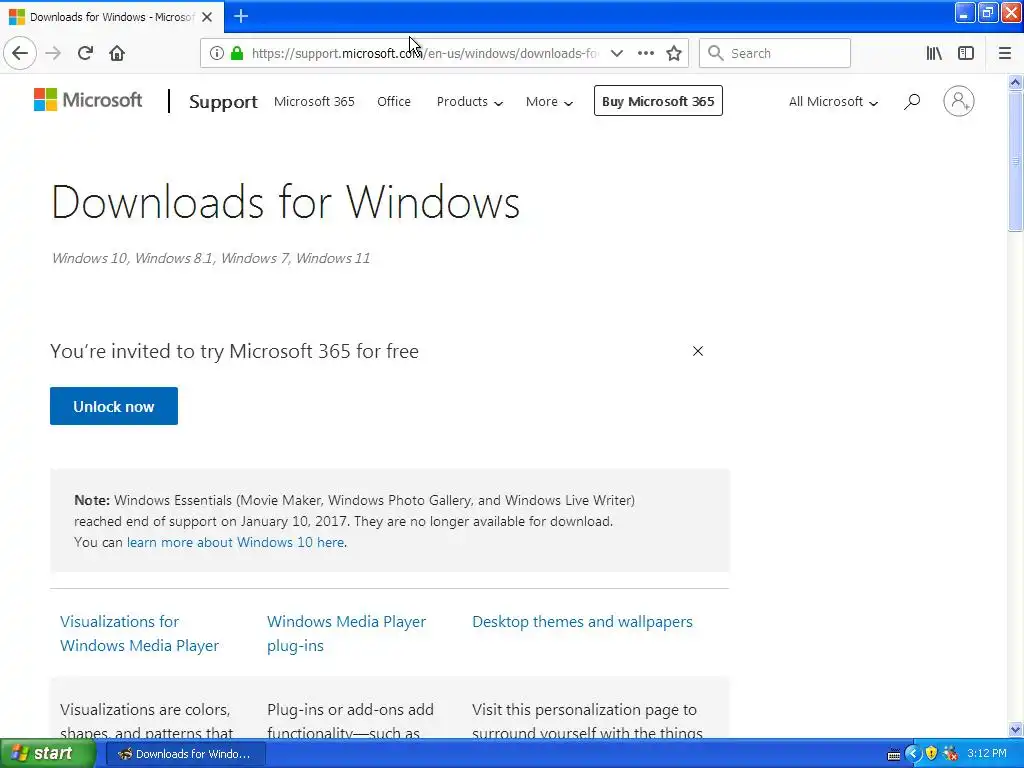This screenshot has height=768, width=1024.
Task: Expand the More menu
Action: 549,102
